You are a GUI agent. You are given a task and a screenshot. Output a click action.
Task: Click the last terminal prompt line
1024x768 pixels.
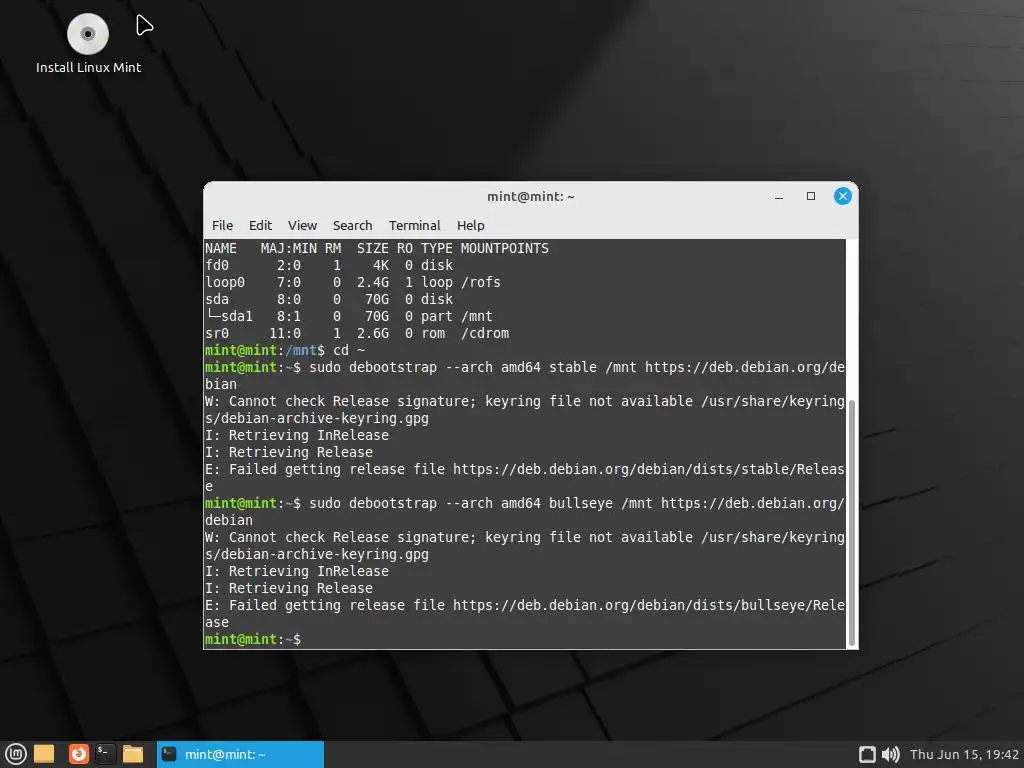[253, 639]
